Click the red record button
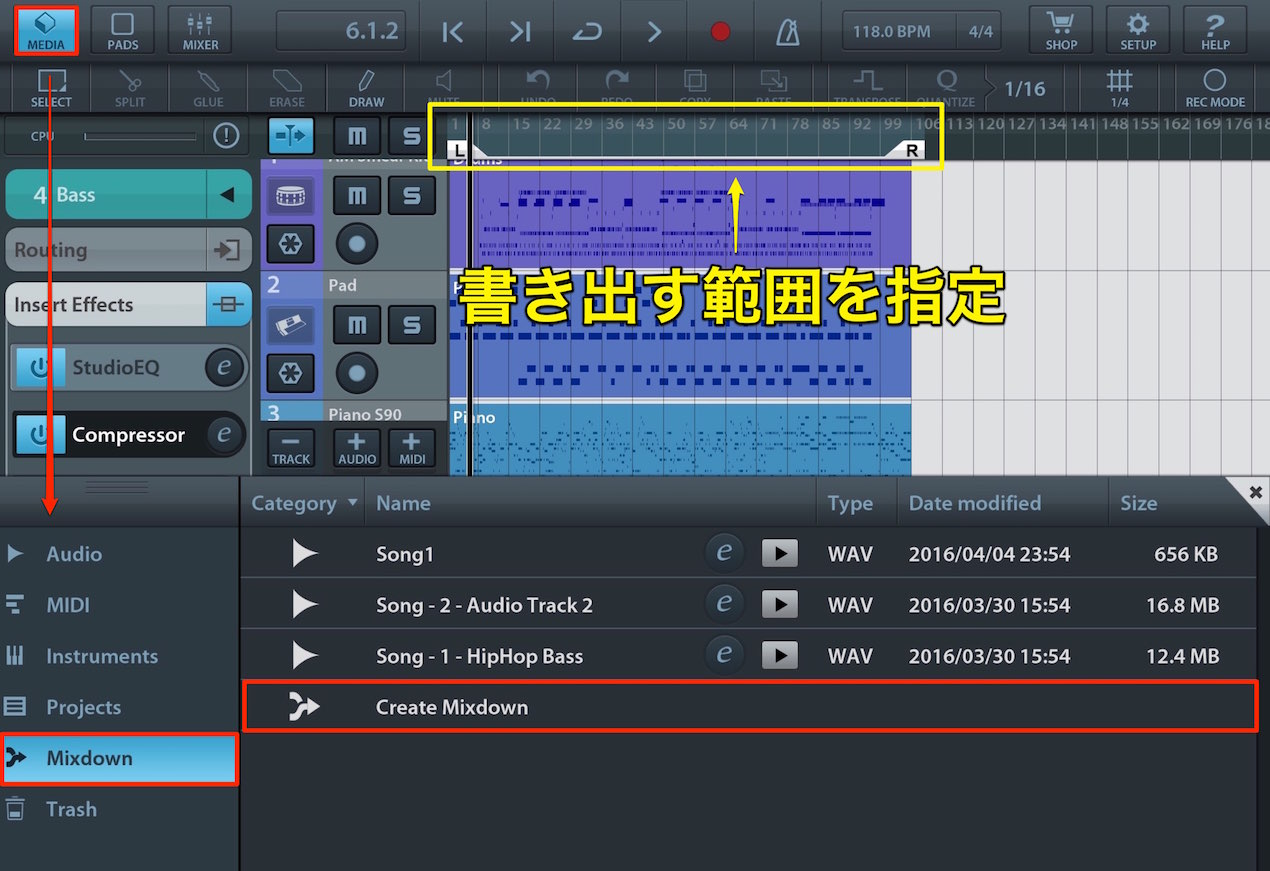Screen dimensions: 1270x871 pos(720,31)
